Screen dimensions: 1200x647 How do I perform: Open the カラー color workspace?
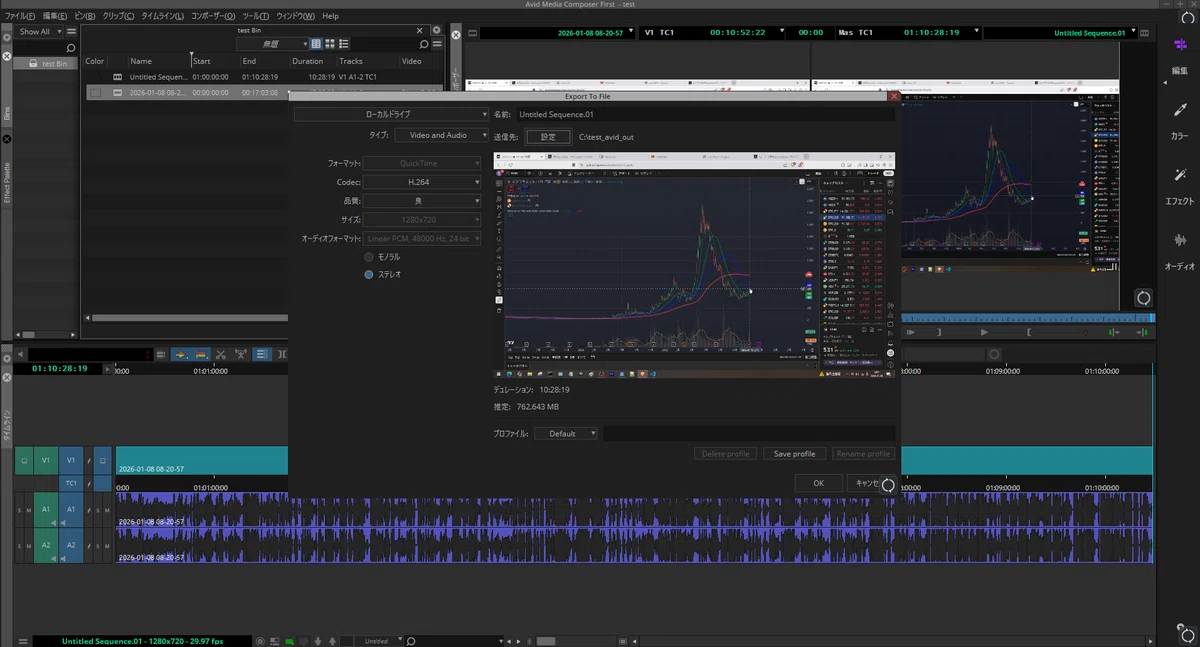pos(1179,120)
